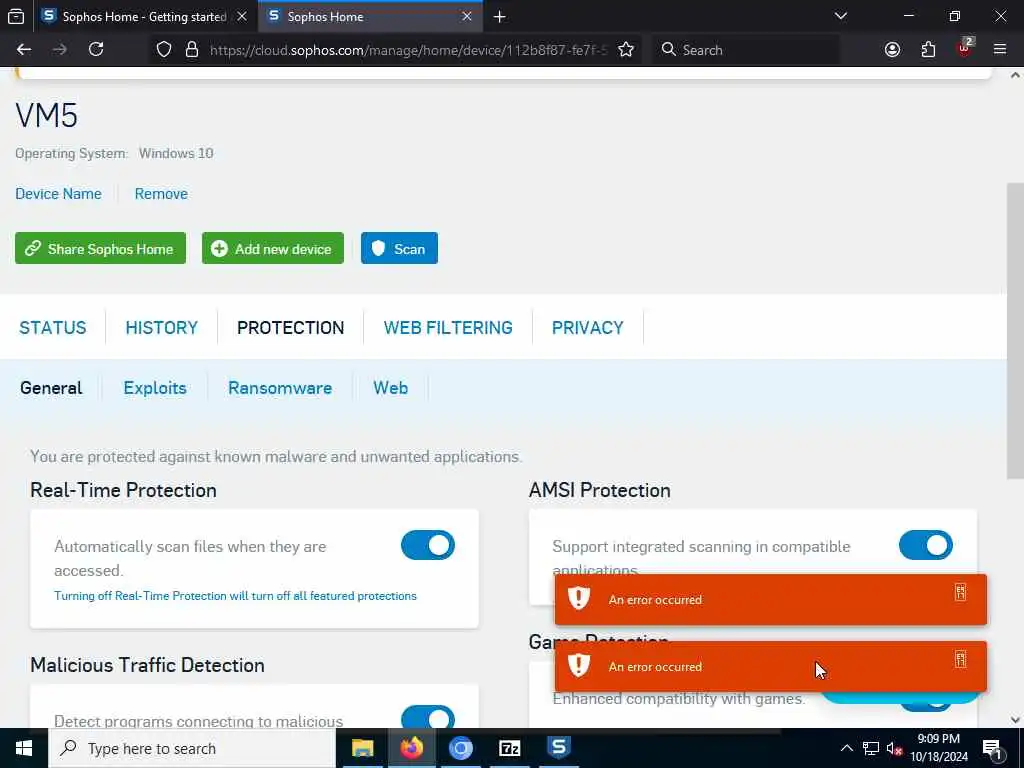
Task: Switch to the STATUS tab
Action: pos(53,327)
